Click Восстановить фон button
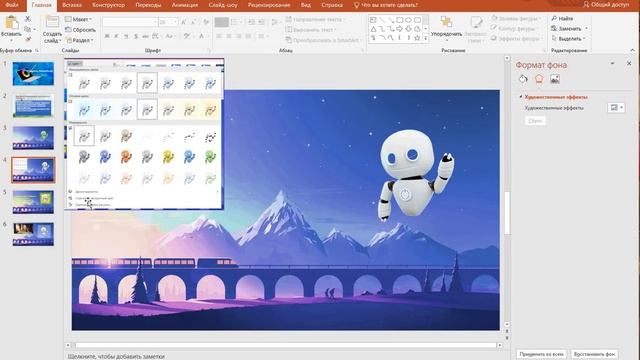The width and height of the screenshot is (640, 360). coord(594,354)
